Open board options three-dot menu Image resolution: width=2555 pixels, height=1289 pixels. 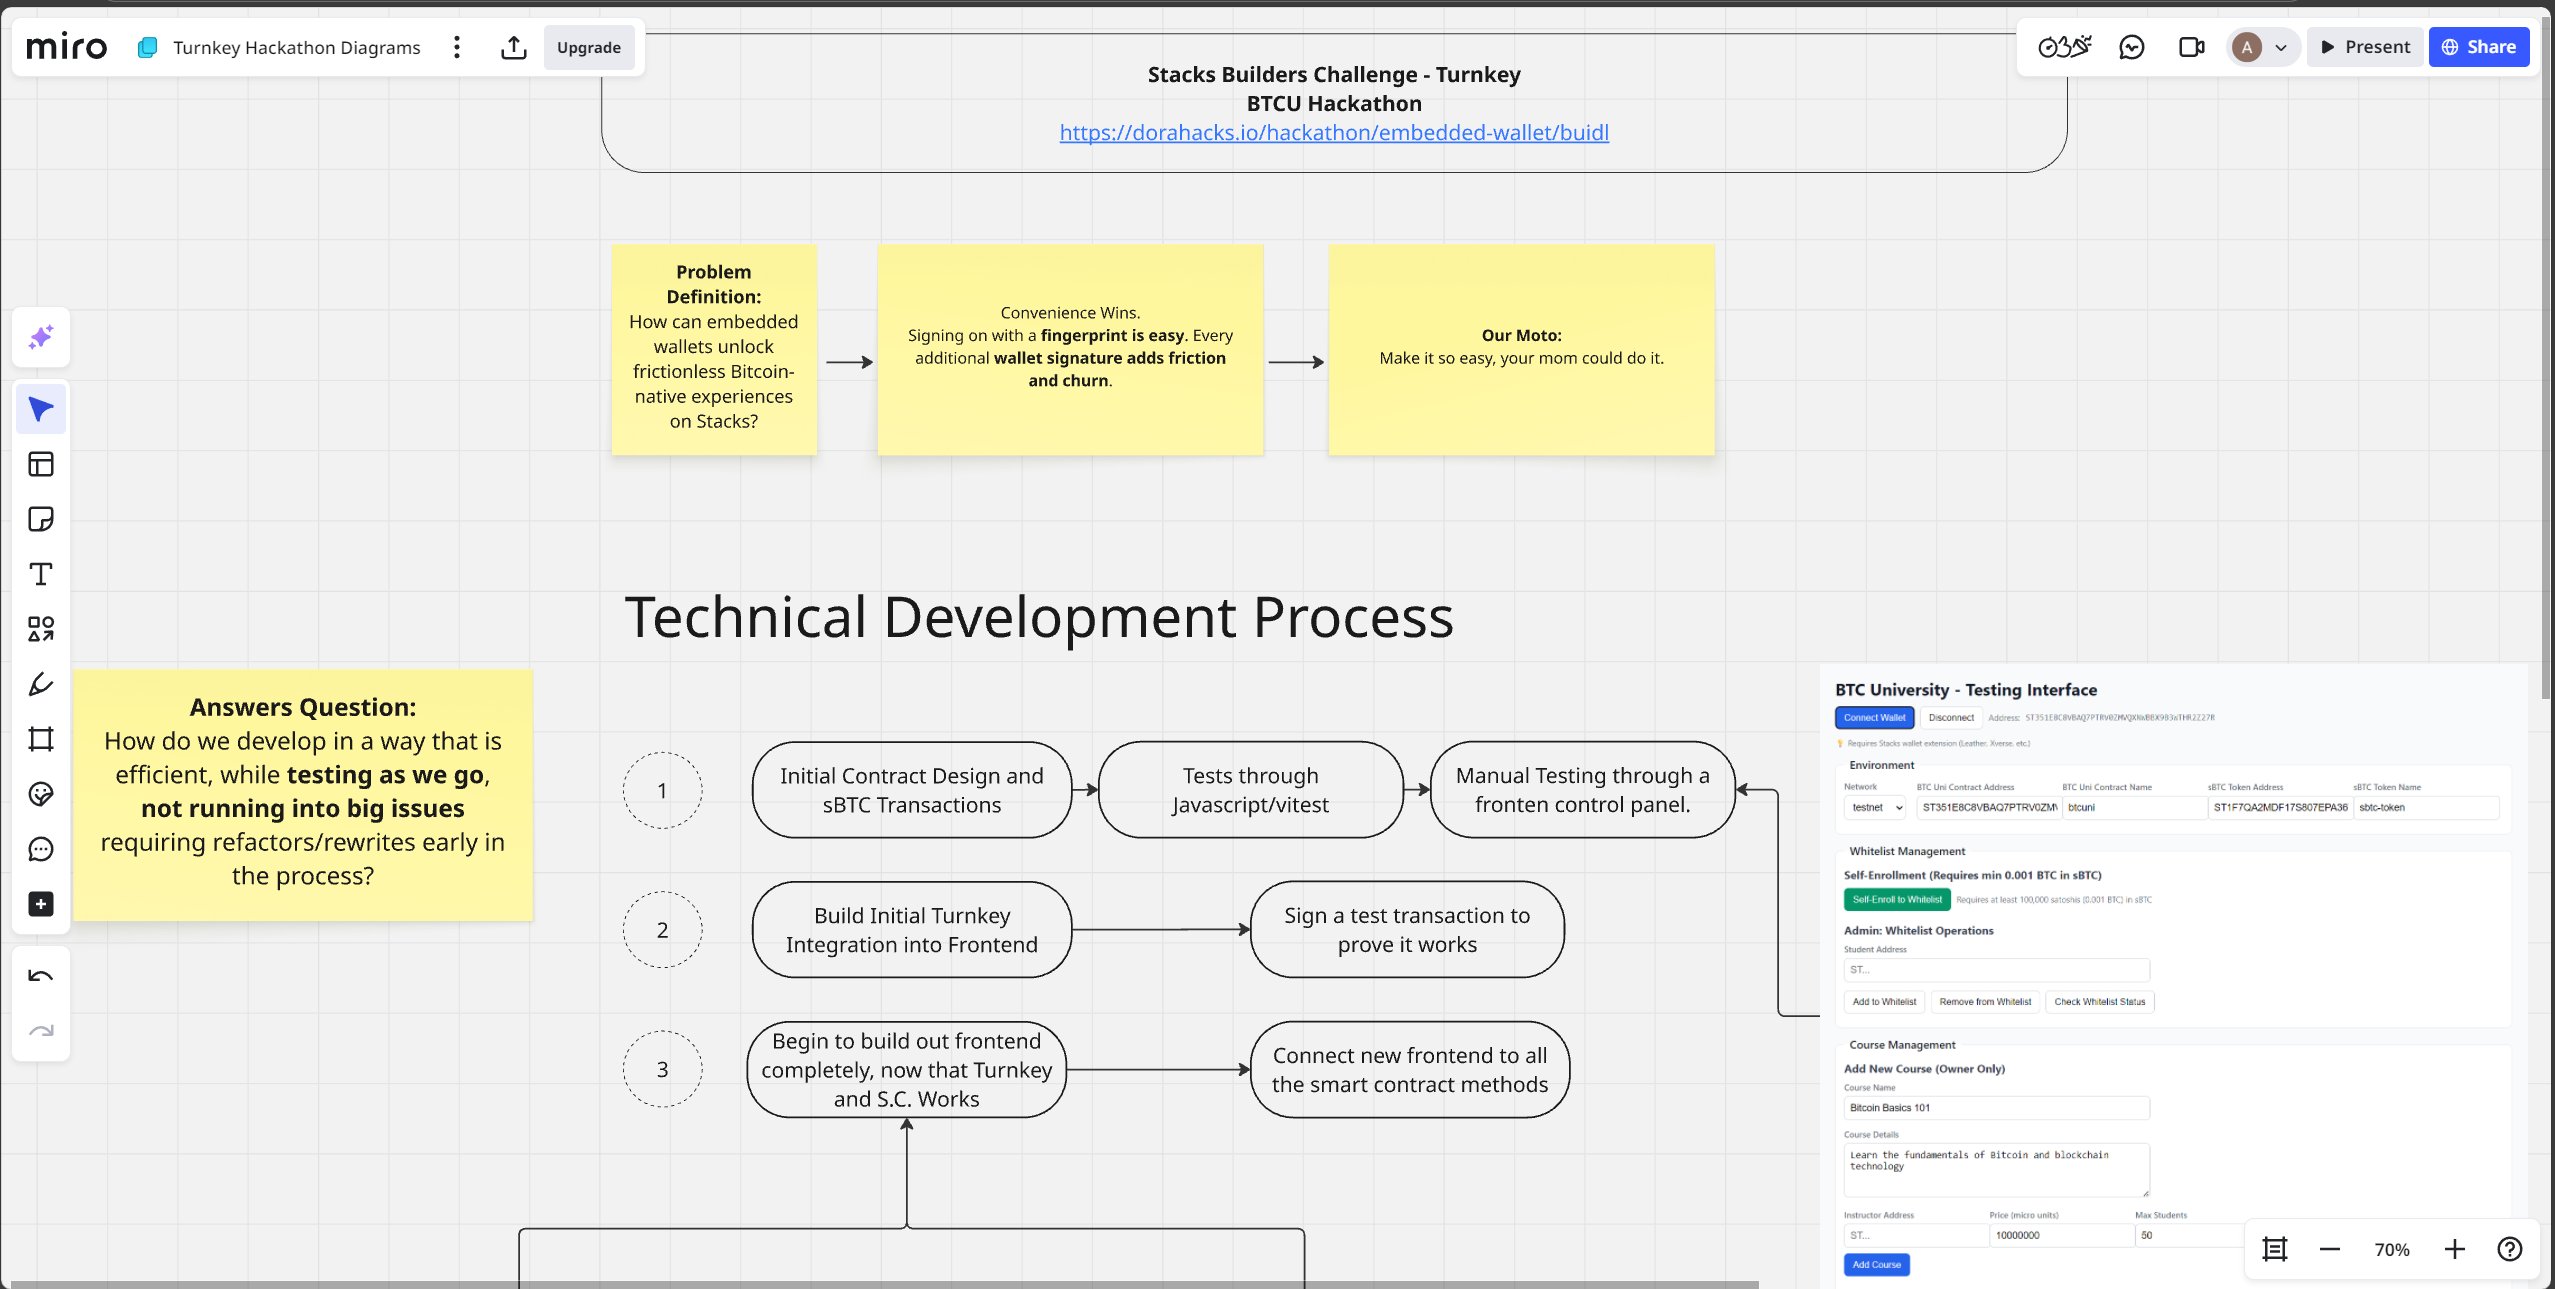(457, 47)
